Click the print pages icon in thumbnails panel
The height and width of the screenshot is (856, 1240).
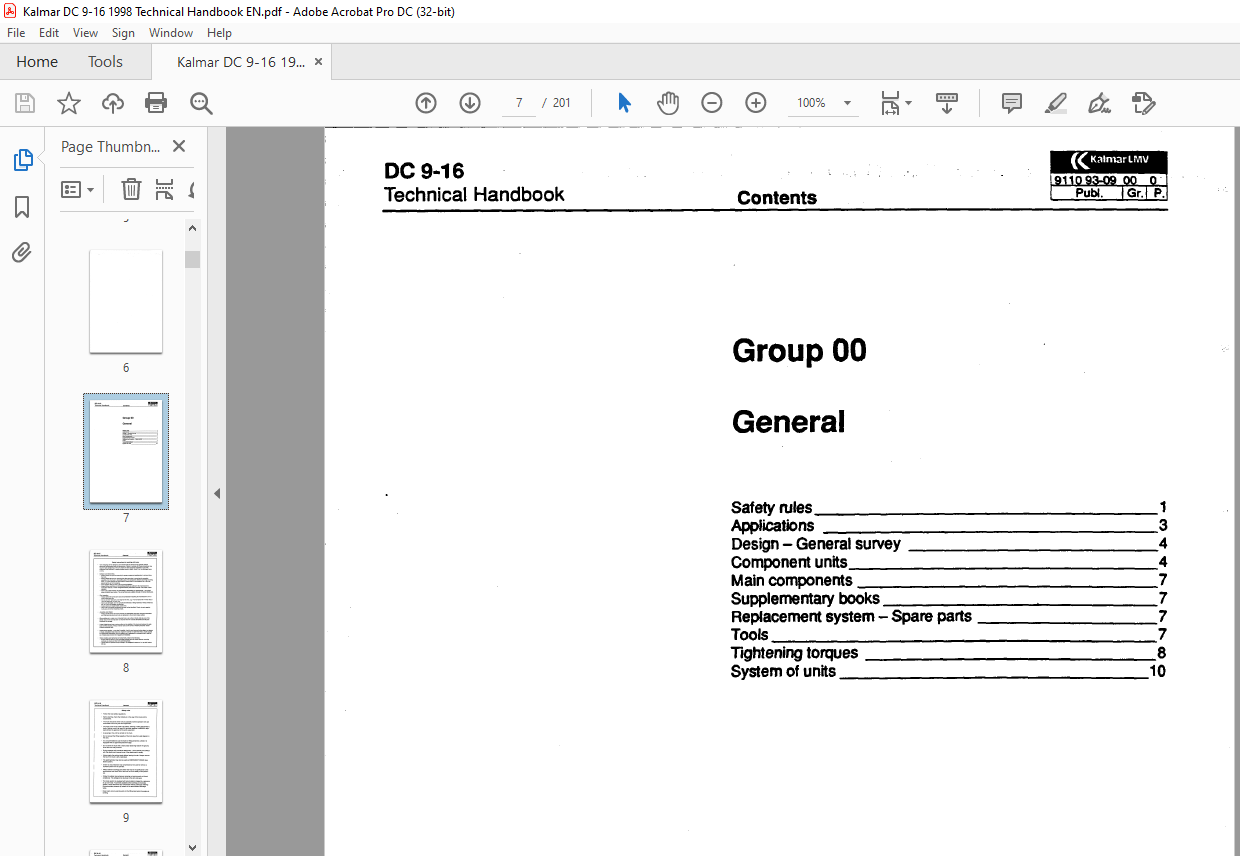165,189
